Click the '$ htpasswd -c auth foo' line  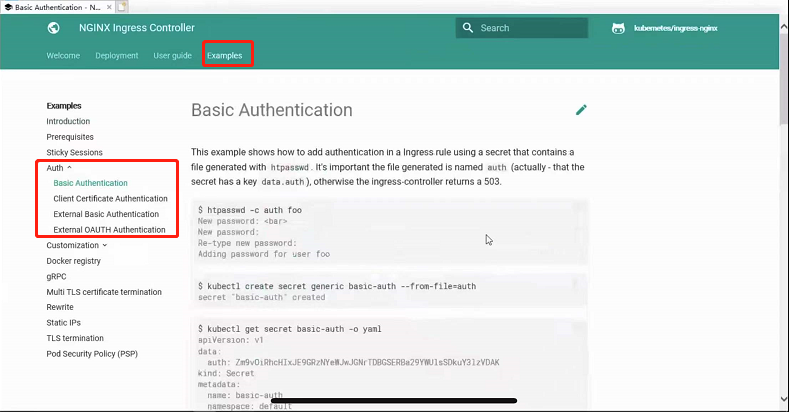pos(250,210)
